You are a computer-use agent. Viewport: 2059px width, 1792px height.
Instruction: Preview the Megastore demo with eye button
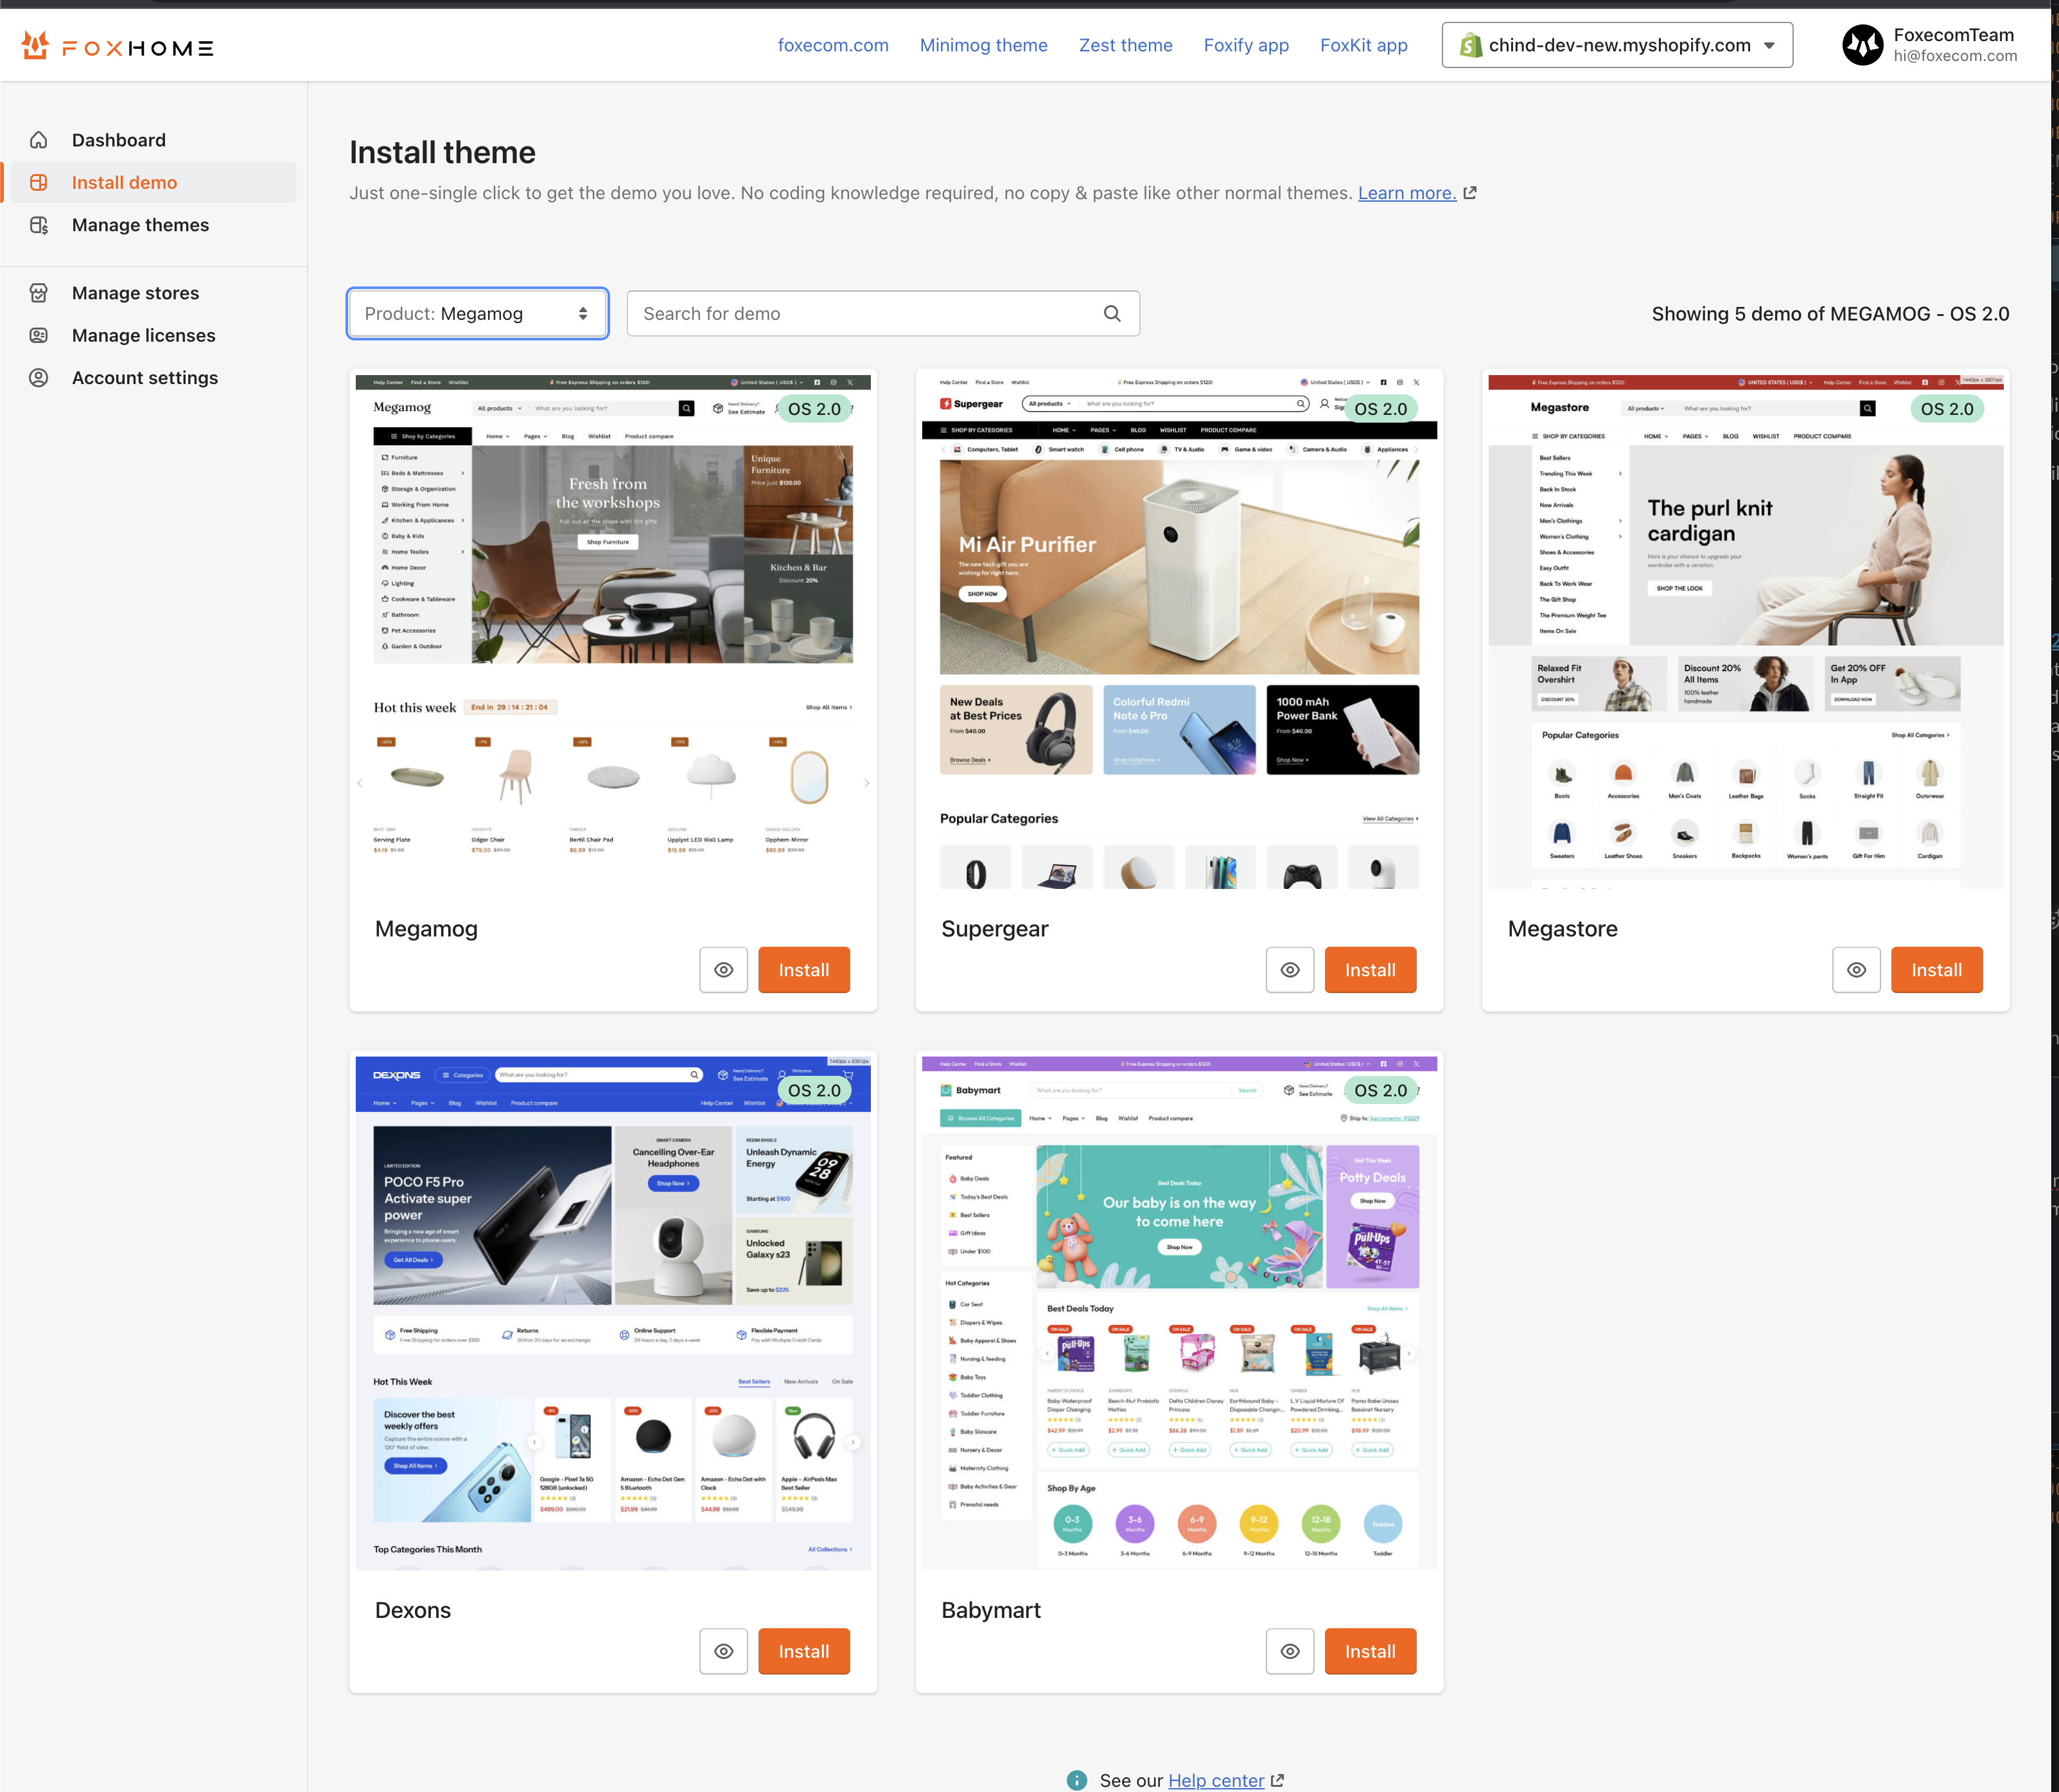click(x=1856, y=970)
